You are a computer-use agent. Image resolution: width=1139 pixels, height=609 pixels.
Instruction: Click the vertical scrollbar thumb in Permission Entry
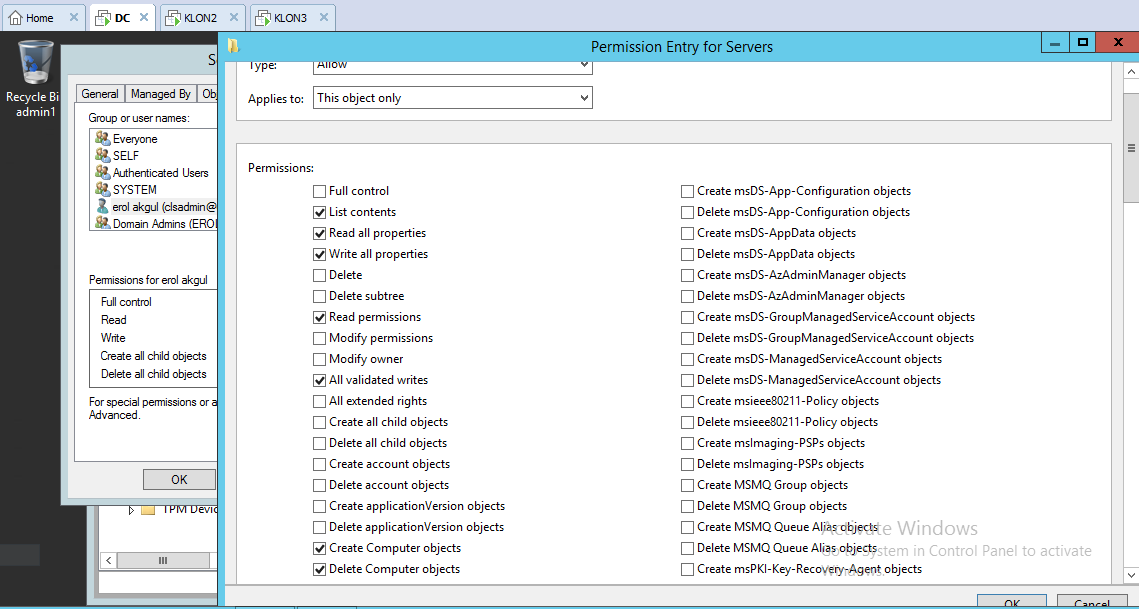pyautogui.click(x=1131, y=148)
